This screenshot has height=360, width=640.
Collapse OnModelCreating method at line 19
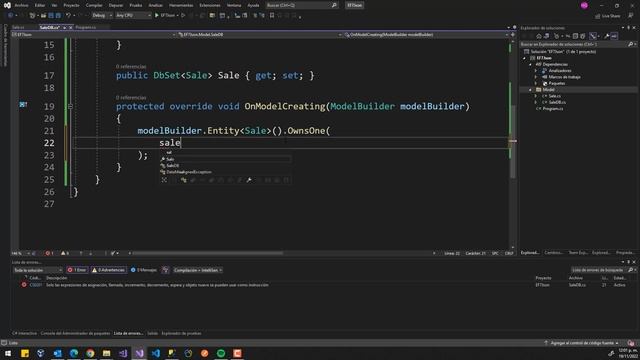[70, 107]
